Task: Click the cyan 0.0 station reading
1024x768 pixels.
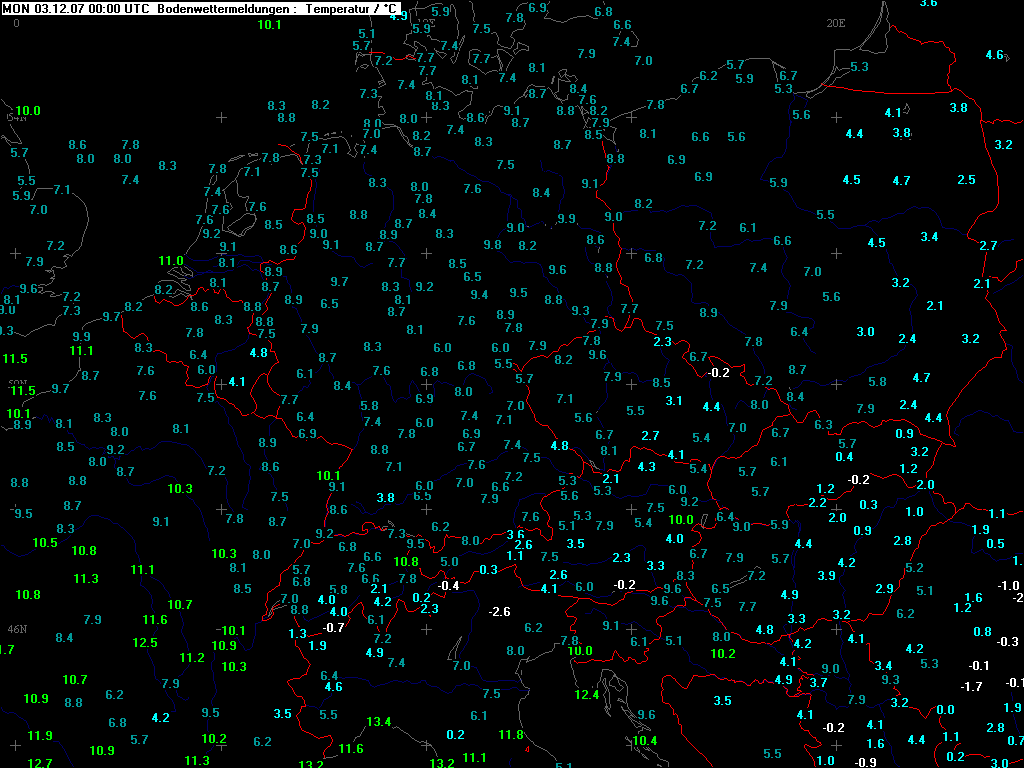Action: tap(946, 710)
